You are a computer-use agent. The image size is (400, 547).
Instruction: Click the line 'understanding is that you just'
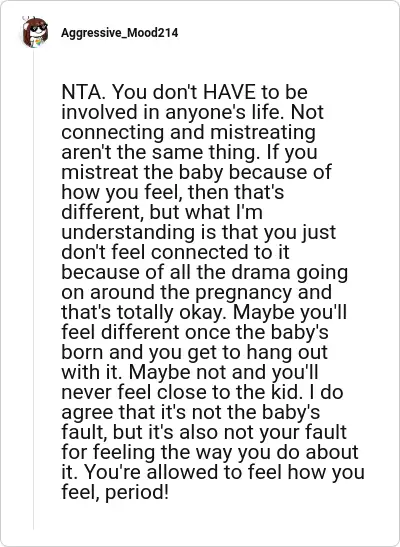click(x=199, y=232)
